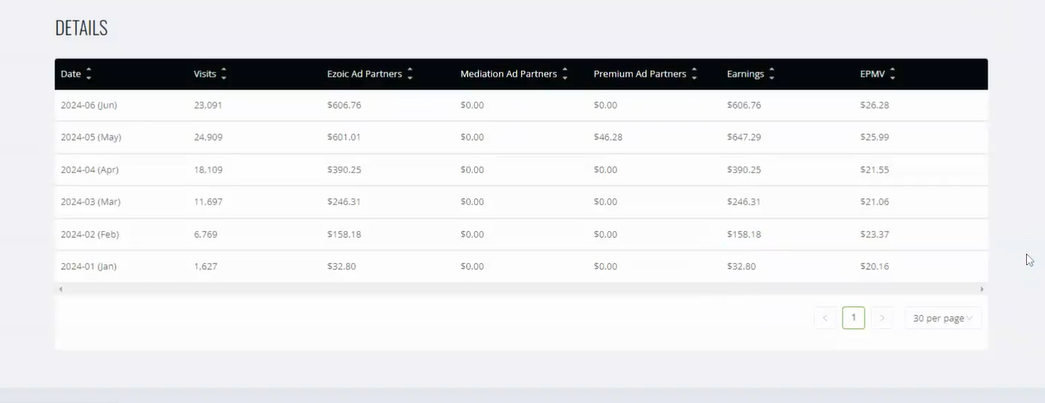Image resolution: width=1045 pixels, height=403 pixels.
Task: Select page 1 in pagination
Action: pyautogui.click(x=854, y=318)
